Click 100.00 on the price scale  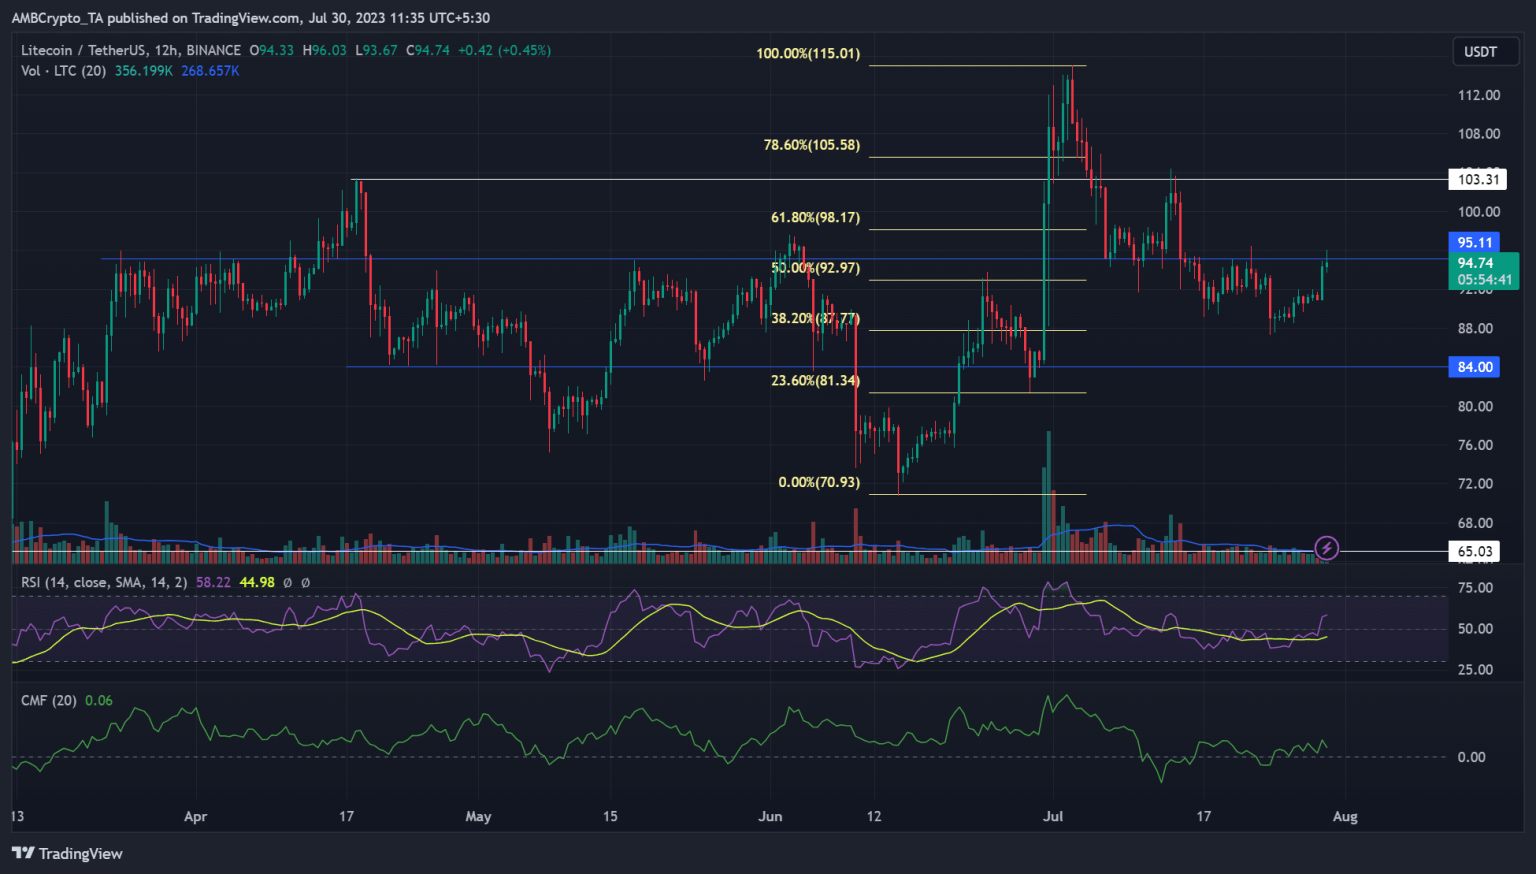(x=1479, y=211)
